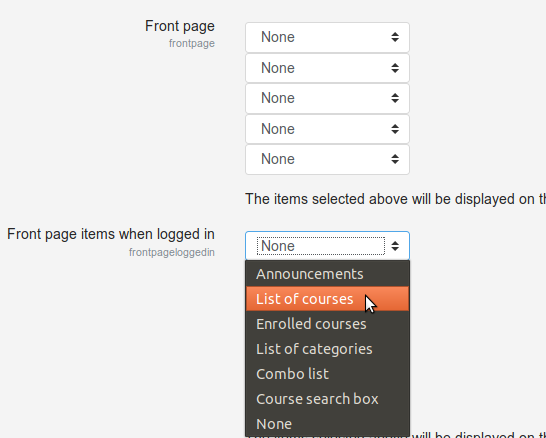Click the frontpageloggedin setting name text
The height and width of the screenshot is (438, 546).
(172, 252)
